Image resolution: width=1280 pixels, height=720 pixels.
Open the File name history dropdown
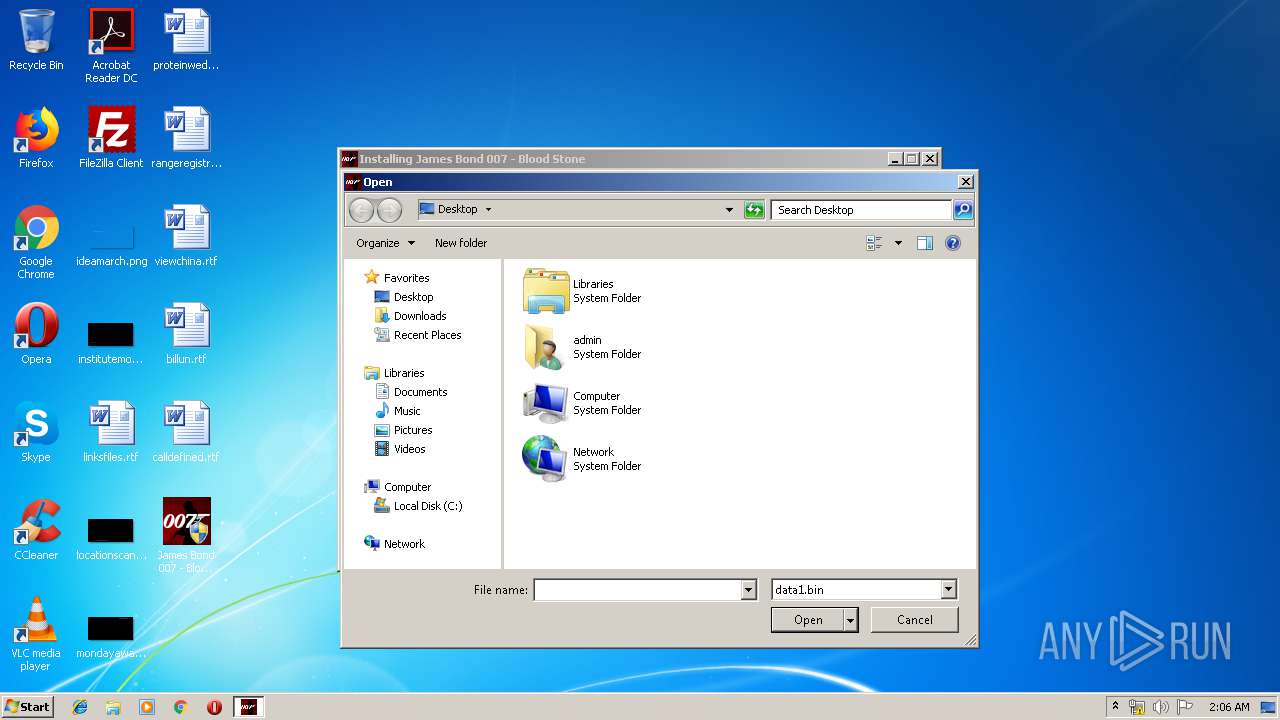748,590
